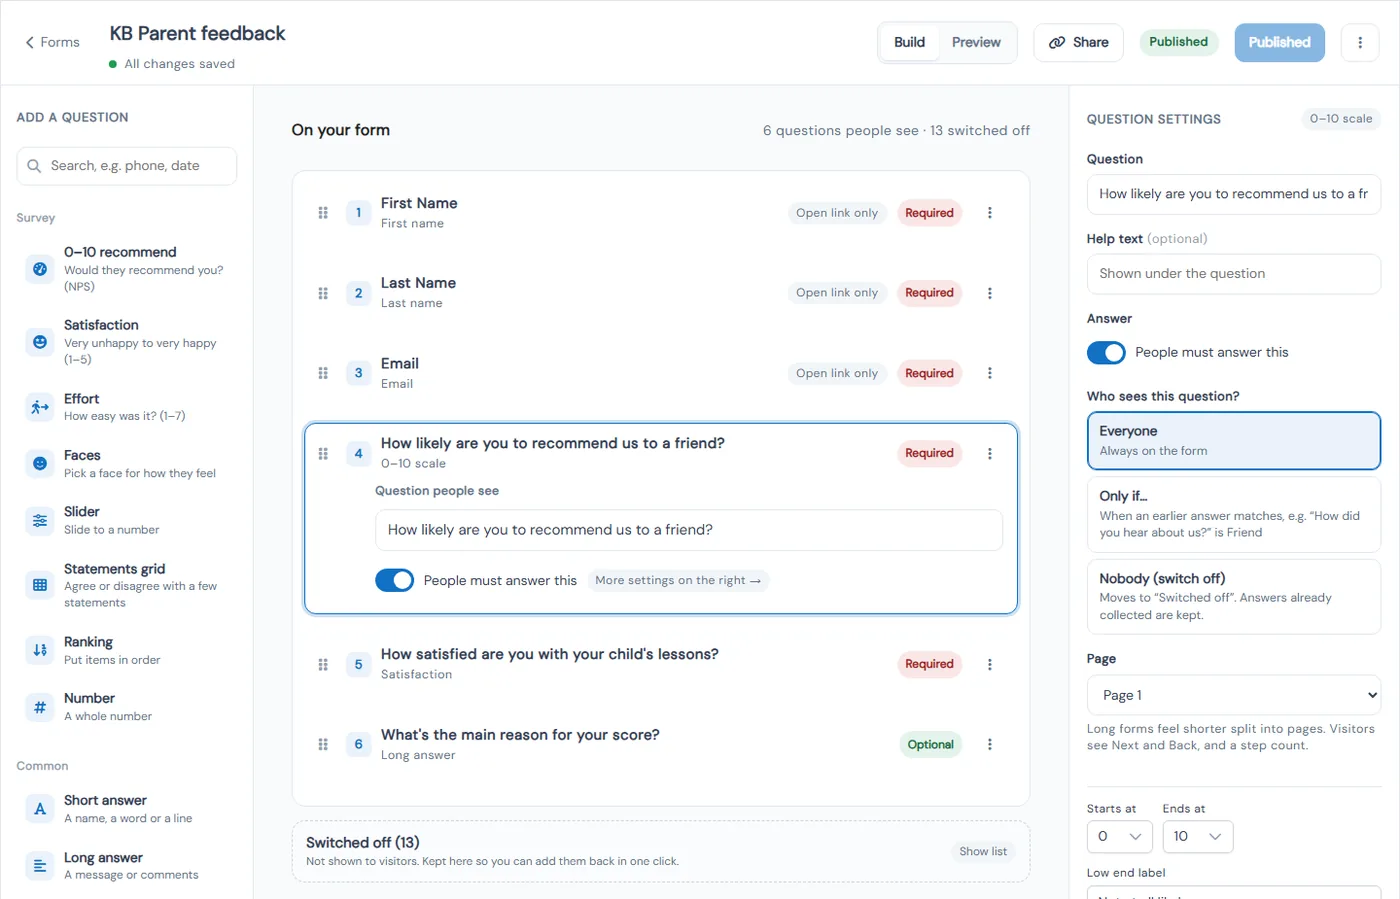
Task: Click 'Open link only' tag on First Name
Action: pos(837,213)
